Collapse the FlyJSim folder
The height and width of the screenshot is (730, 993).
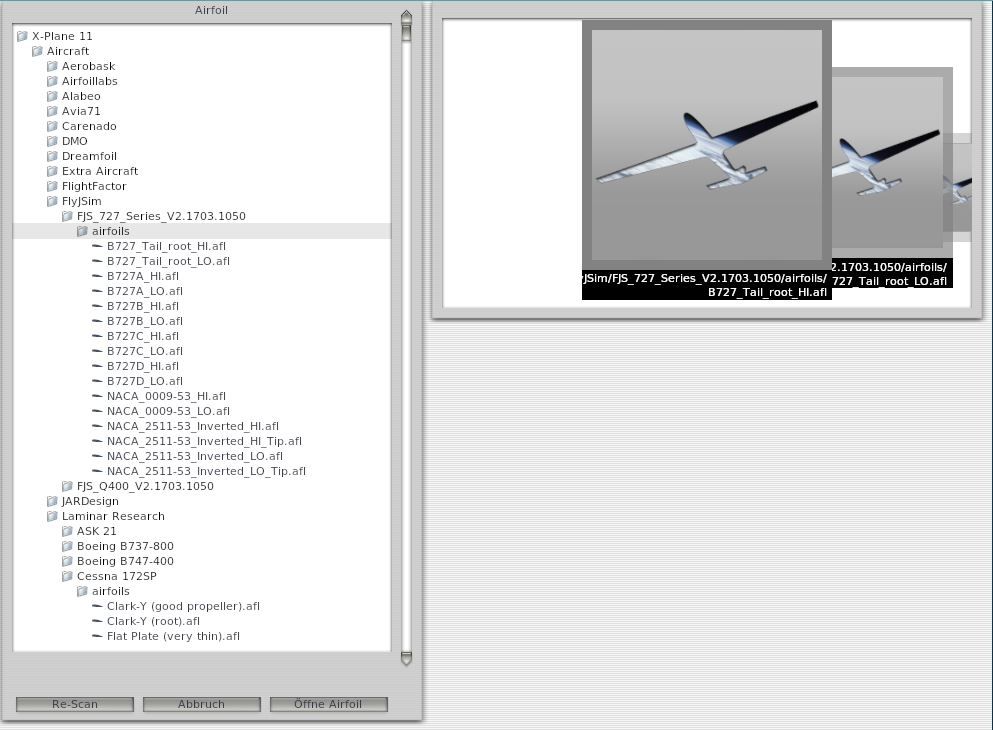click(x=52, y=201)
